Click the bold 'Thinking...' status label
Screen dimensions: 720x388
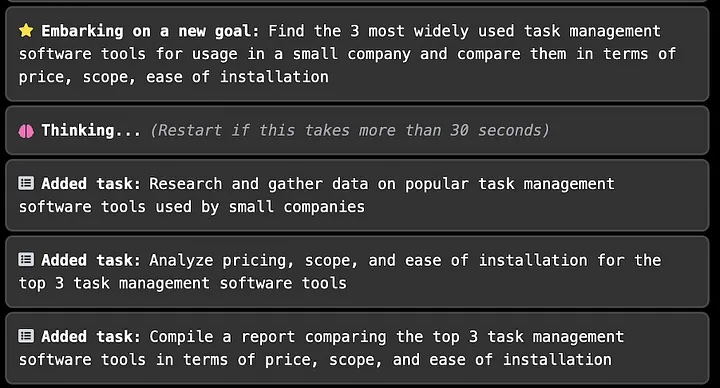[x=91, y=130]
